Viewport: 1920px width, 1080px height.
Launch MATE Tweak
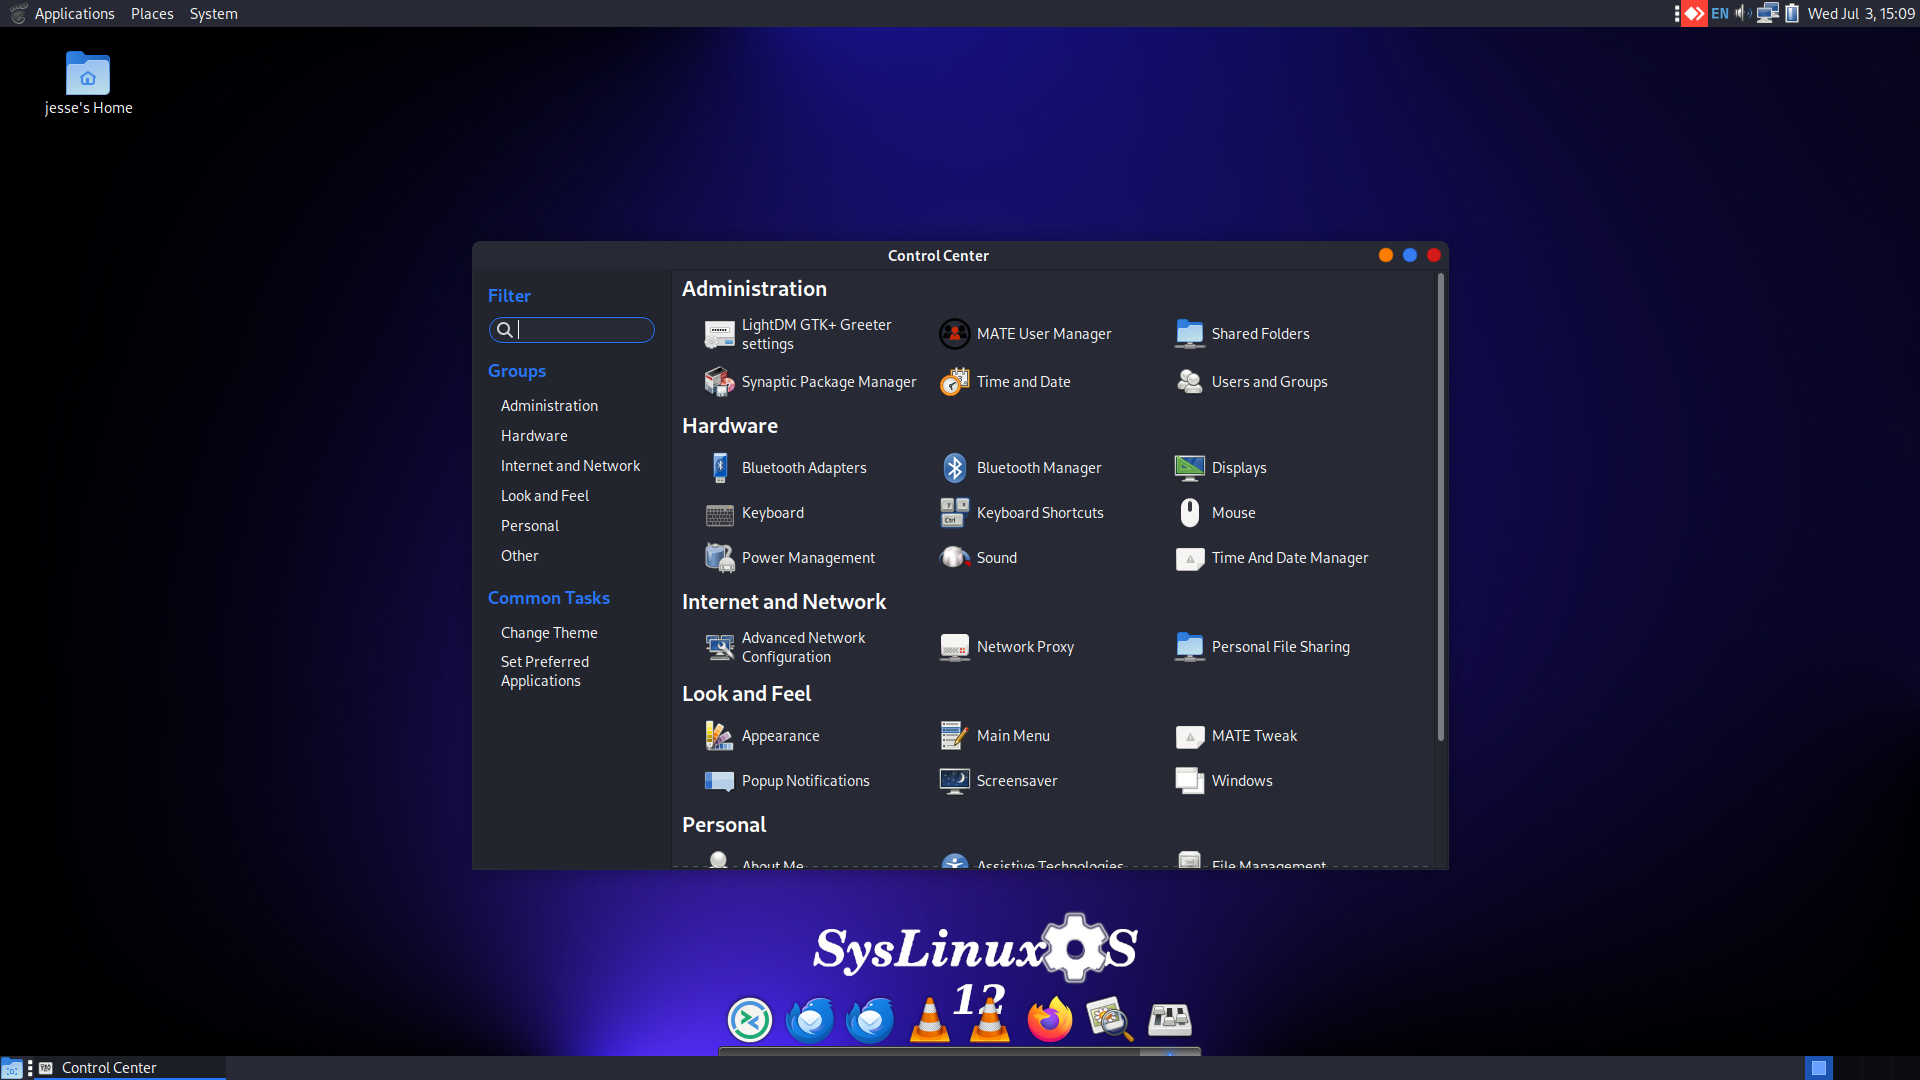(x=1236, y=736)
